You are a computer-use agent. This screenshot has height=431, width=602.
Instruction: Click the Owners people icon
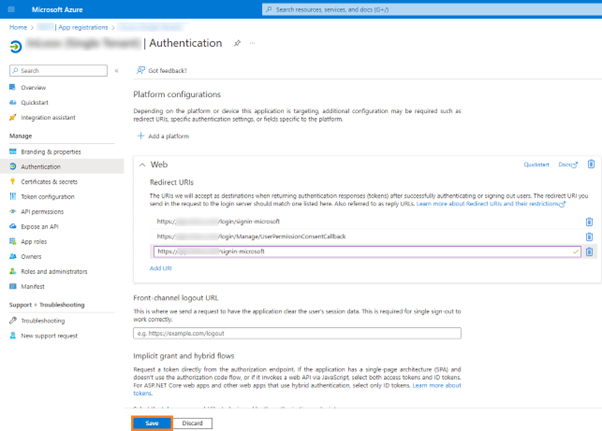13,256
